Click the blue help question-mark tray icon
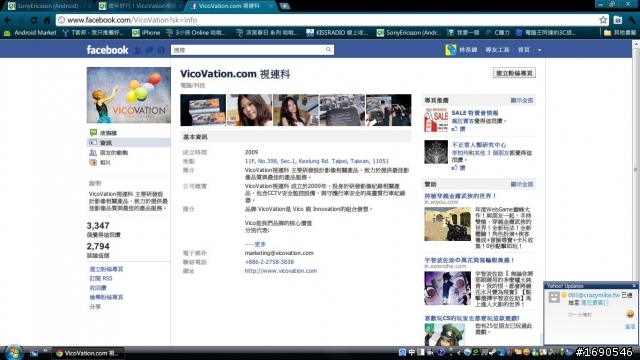Image resolution: width=640 pixels, height=360 pixels. [x=441, y=352]
